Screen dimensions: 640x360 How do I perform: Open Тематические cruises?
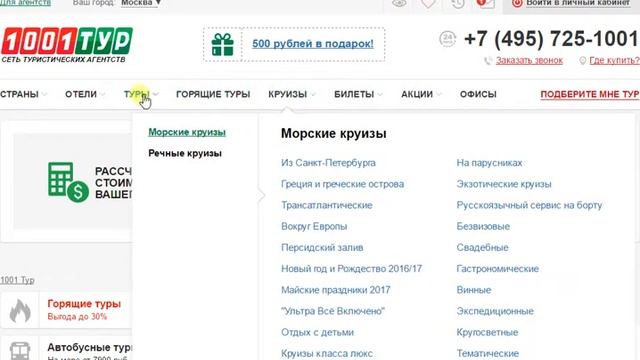tap(487, 353)
